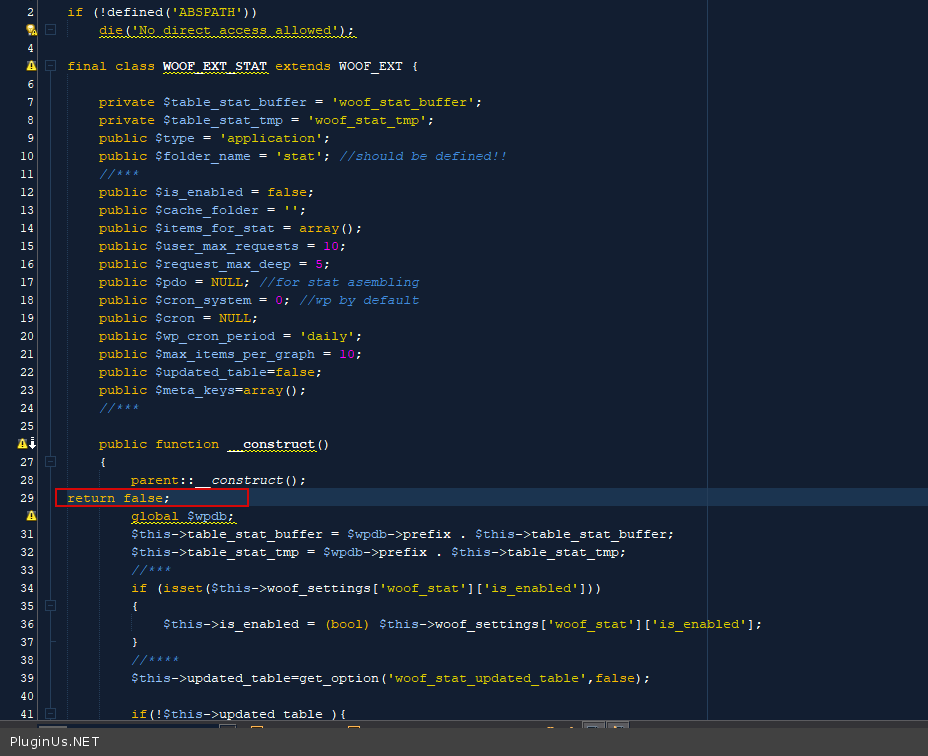Collapse the fold marker on line 41
The height and width of the screenshot is (756, 928).
pos(50,714)
